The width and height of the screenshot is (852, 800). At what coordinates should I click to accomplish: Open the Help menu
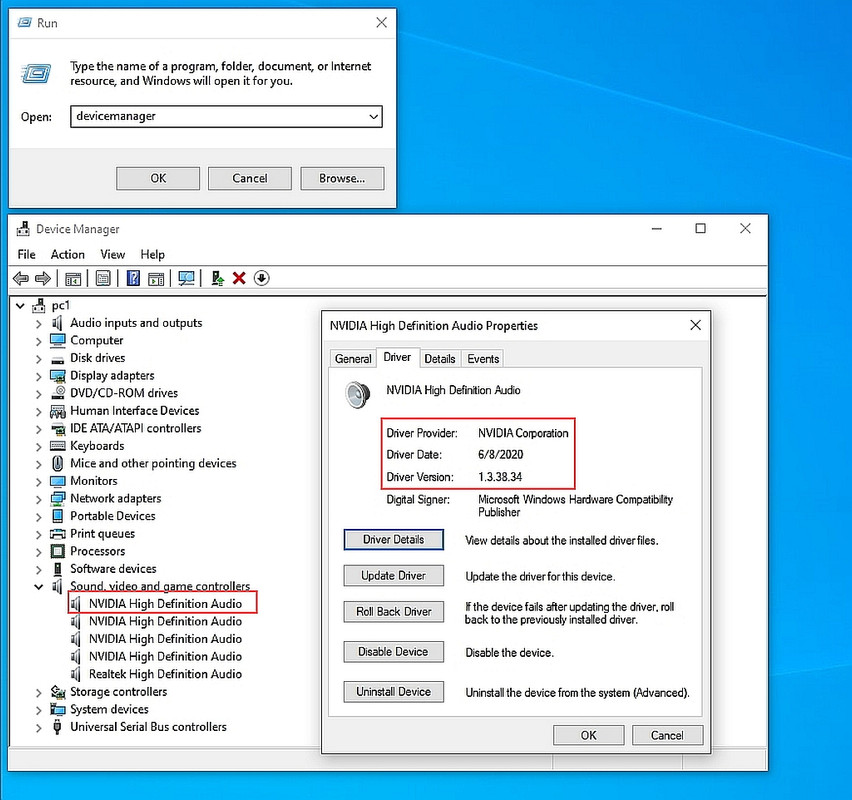tap(152, 254)
